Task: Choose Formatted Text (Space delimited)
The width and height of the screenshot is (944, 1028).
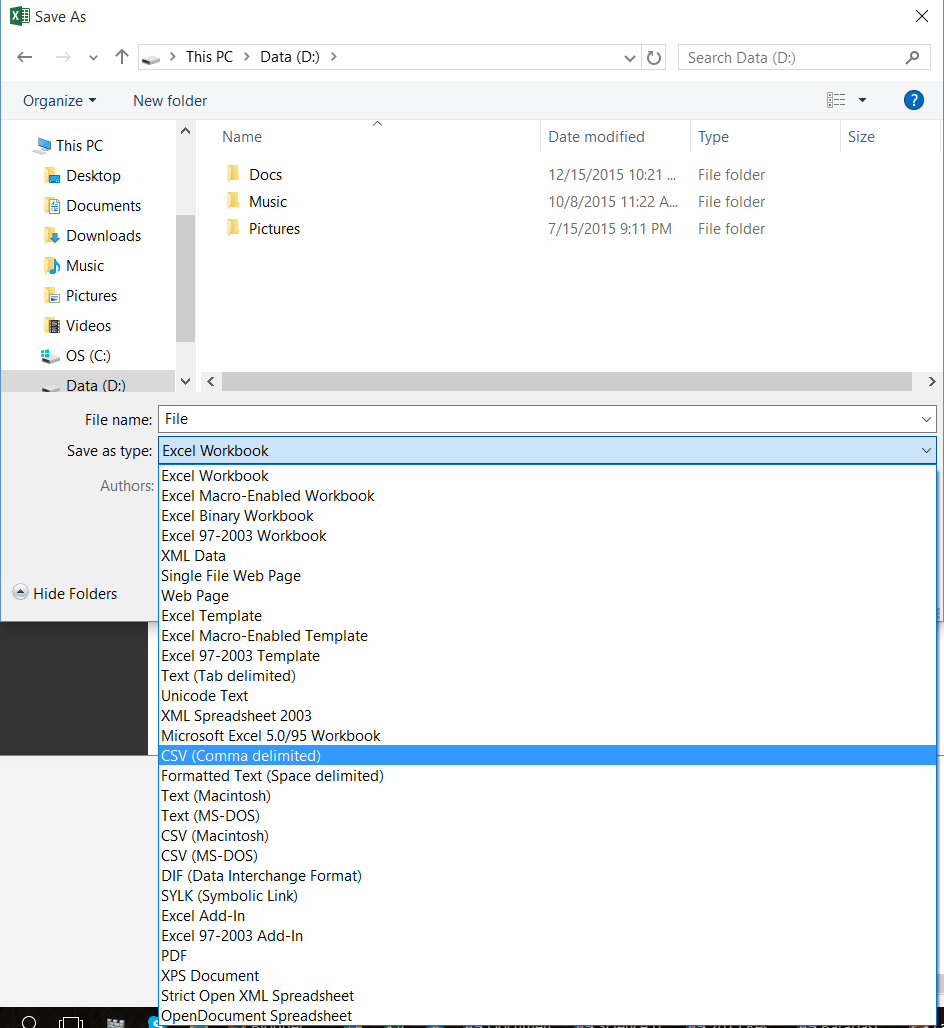Action: coord(547,776)
